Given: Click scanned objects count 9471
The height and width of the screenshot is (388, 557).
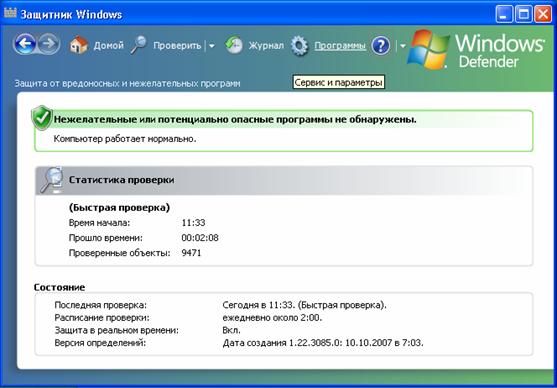Looking at the screenshot, I should [x=191, y=253].
